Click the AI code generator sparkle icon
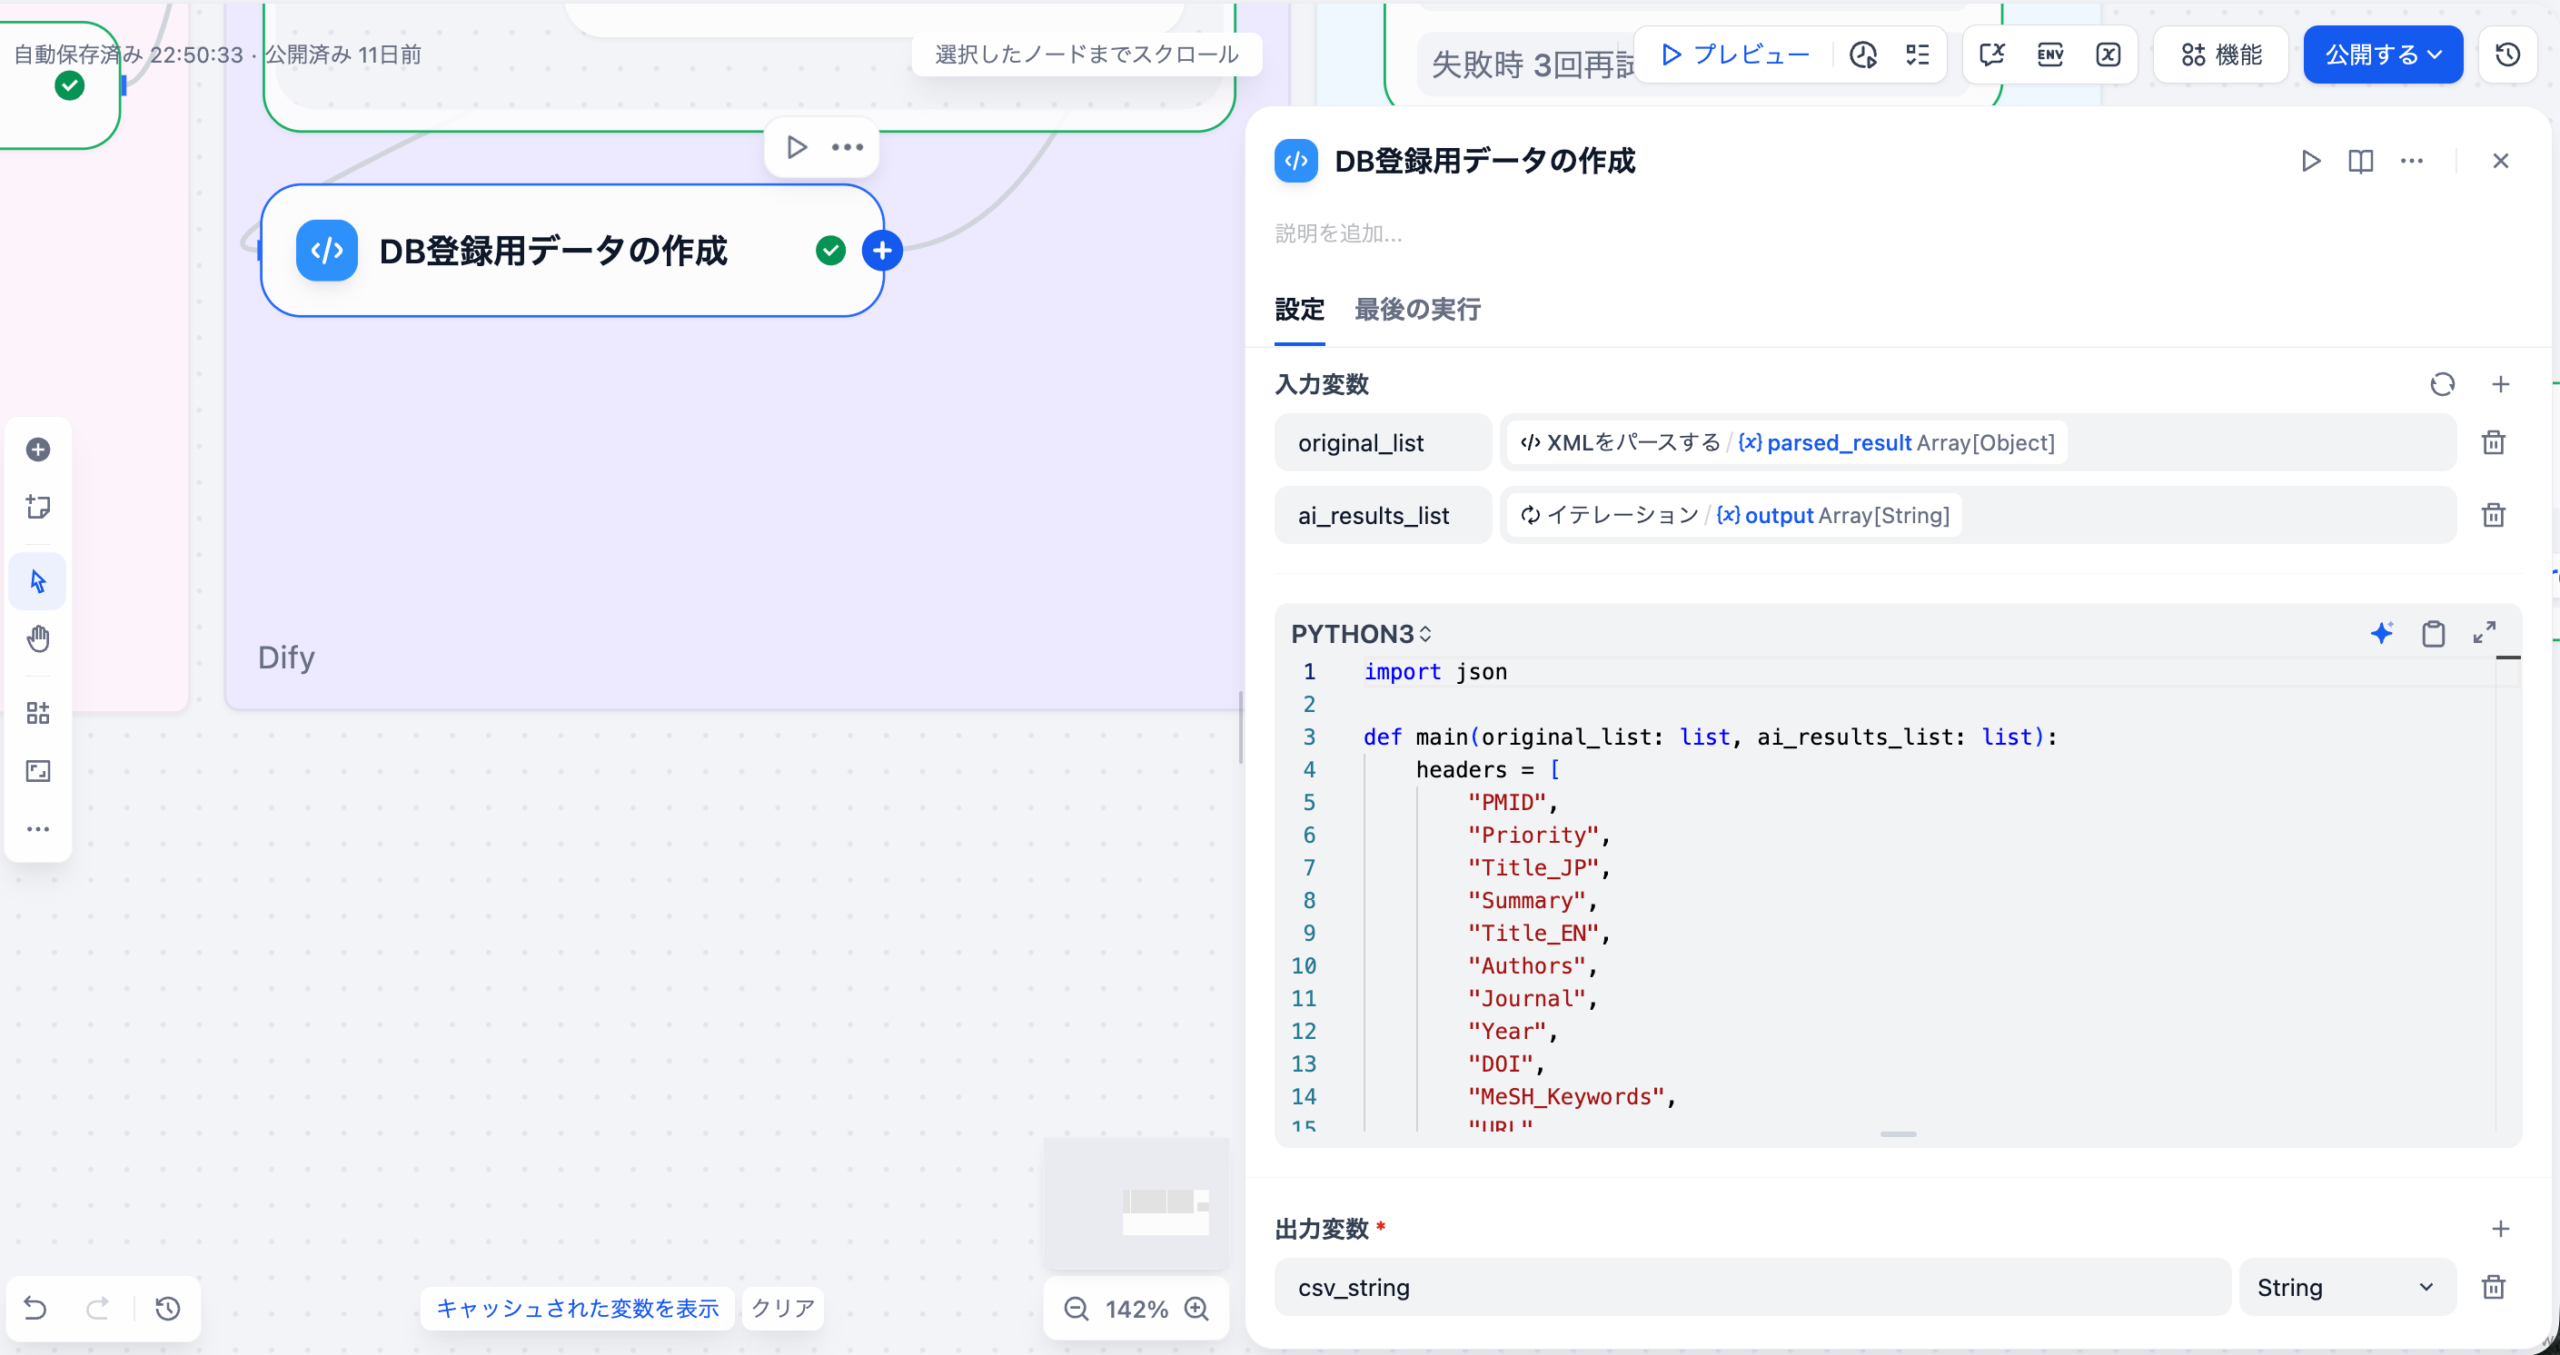 pyautogui.click(x=2382, y=633)
